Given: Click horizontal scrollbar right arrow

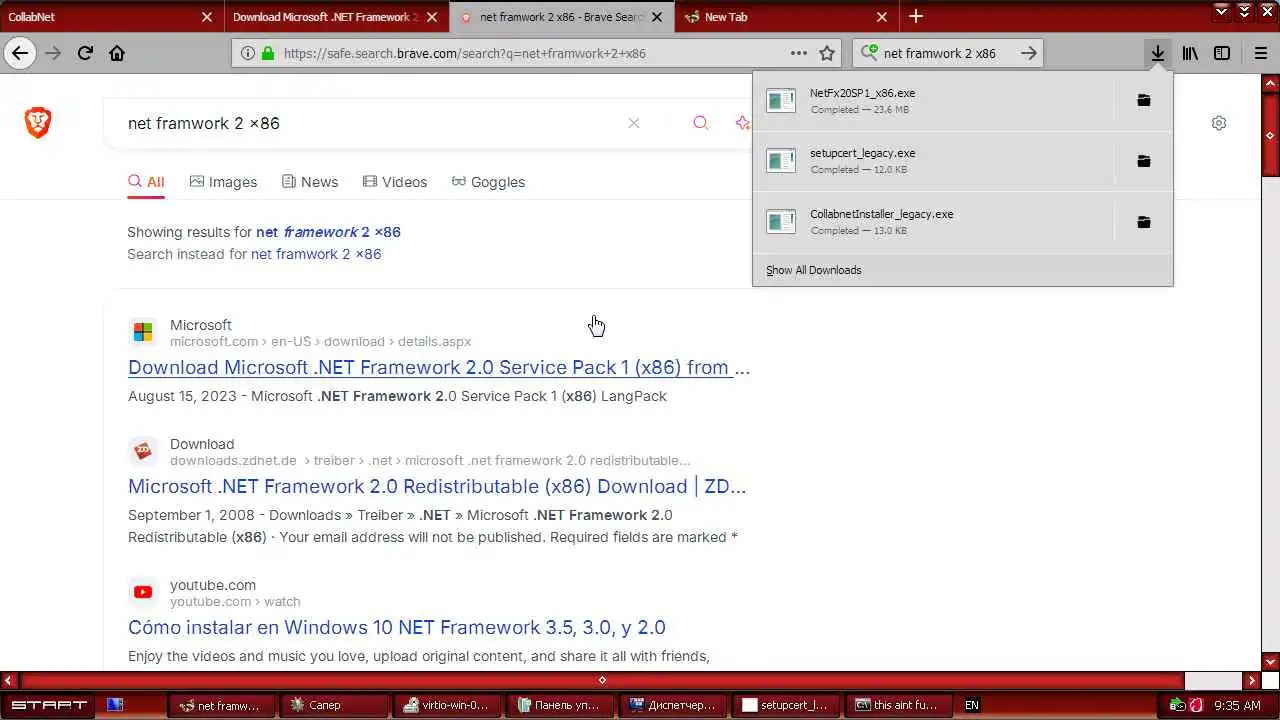Looking at the screenshot, I should point(1251,680).
